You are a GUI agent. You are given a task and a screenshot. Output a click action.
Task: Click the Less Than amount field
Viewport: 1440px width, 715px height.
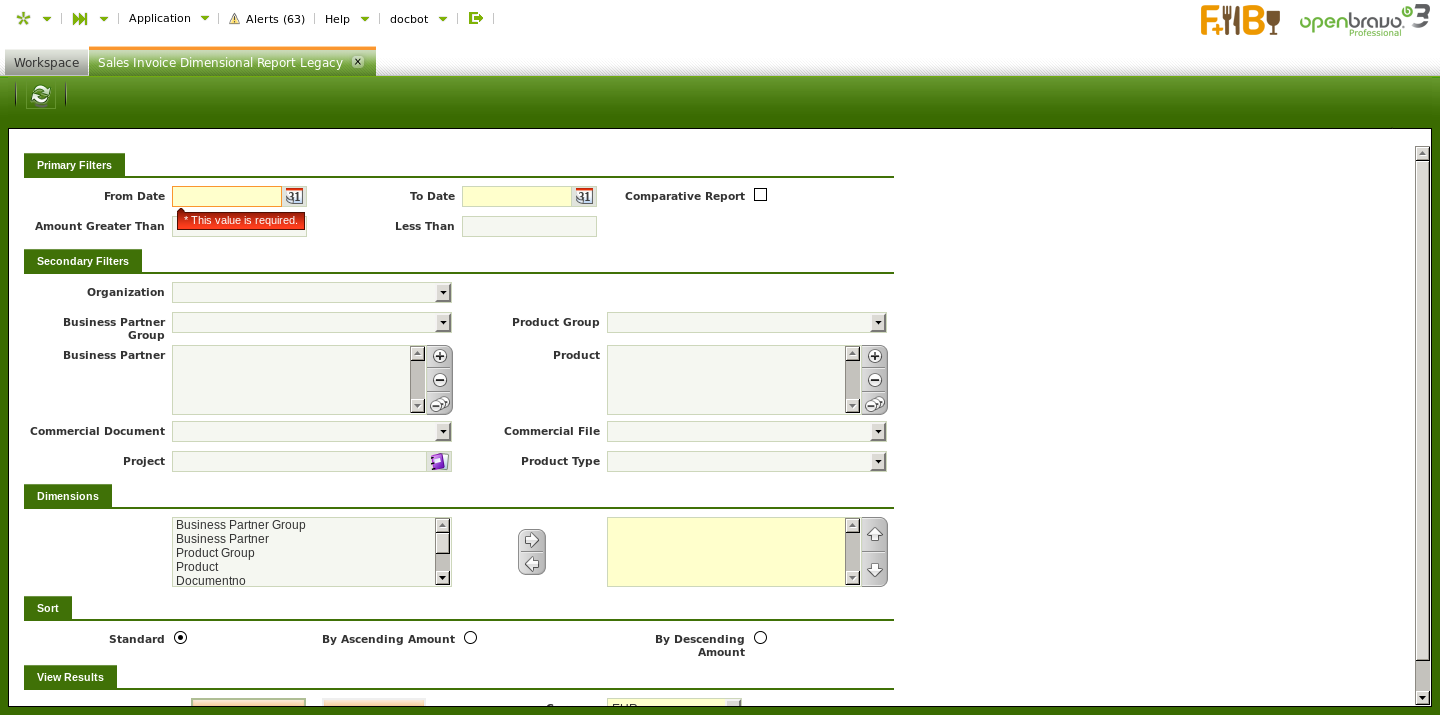(x=529, y=227)
